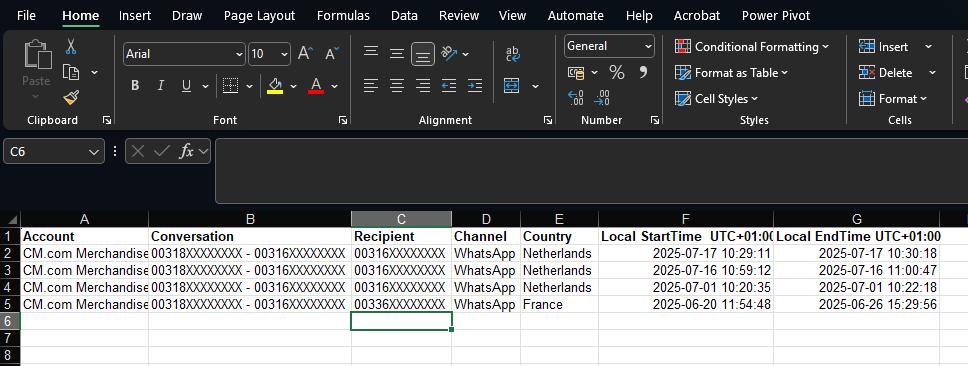Increase font size with larger A

(305, 54)
